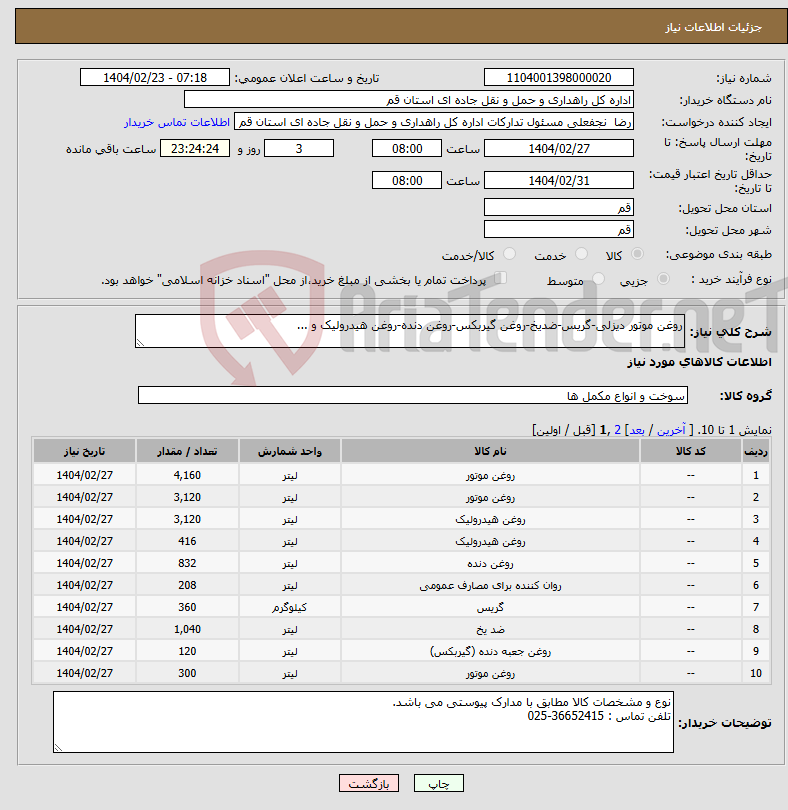Select the کالا radio button

point(638,254)
